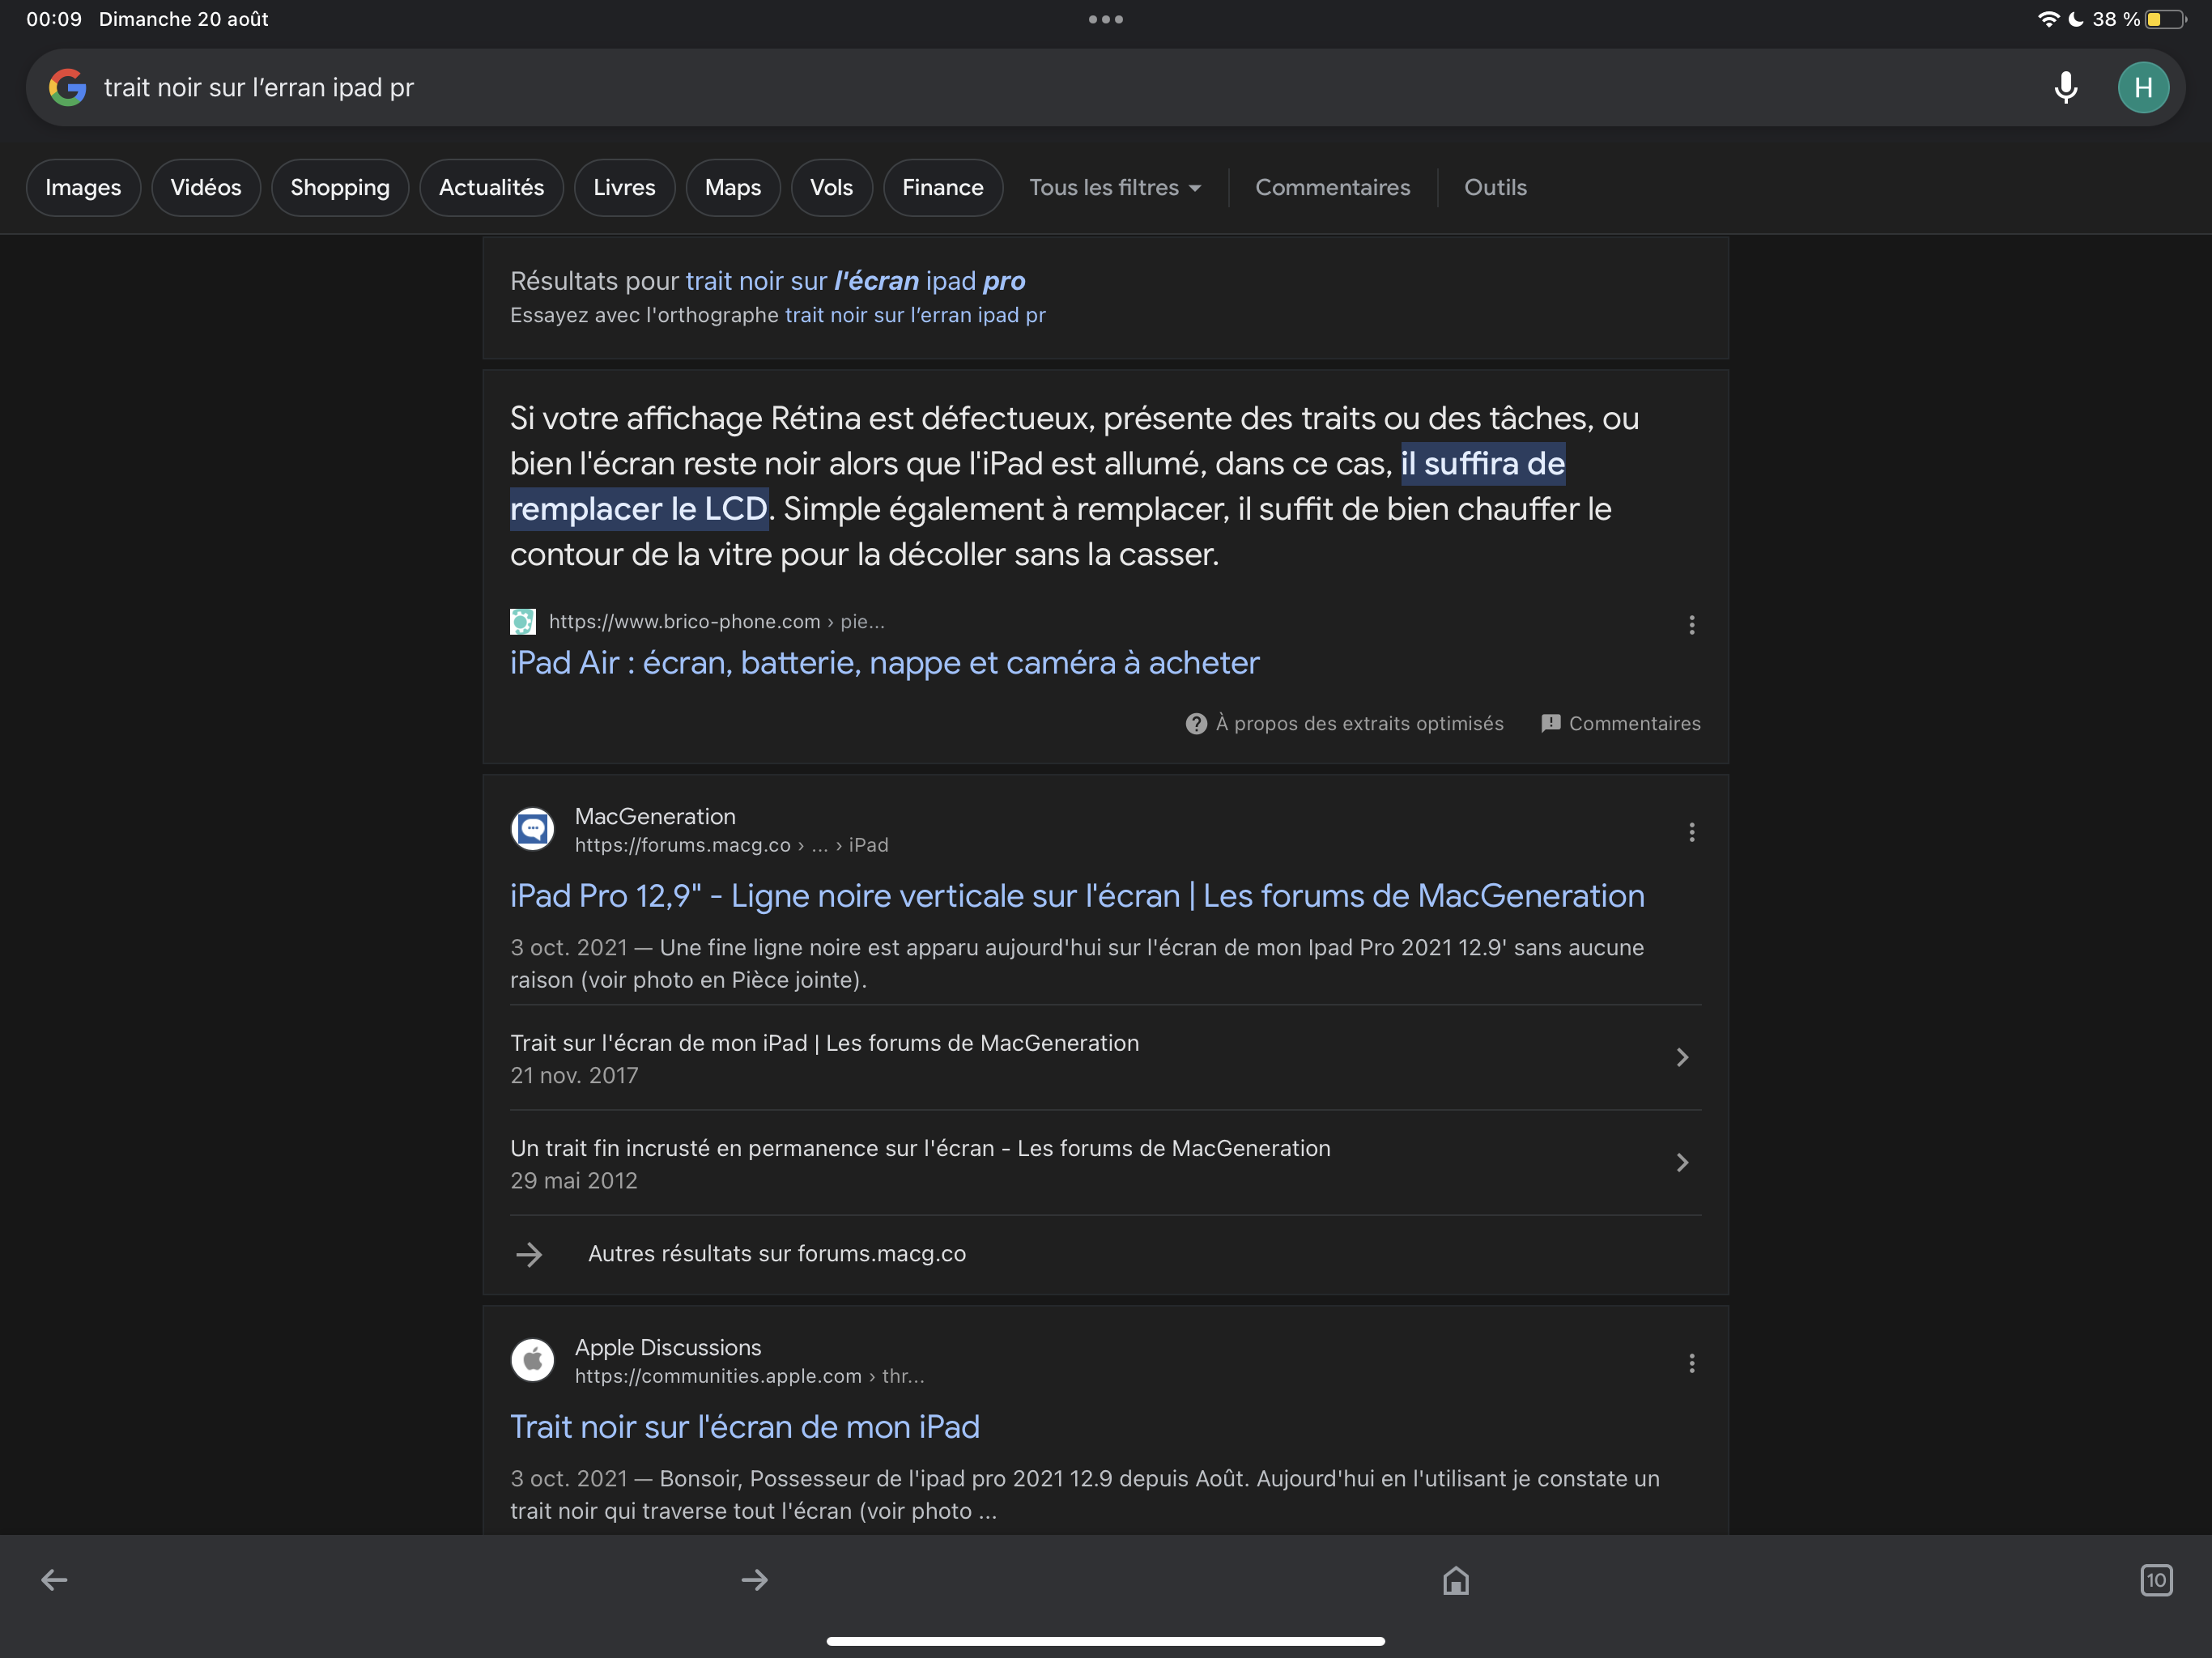Tap the search query input field
2212x1658 pixels.
click(1000, 88)
